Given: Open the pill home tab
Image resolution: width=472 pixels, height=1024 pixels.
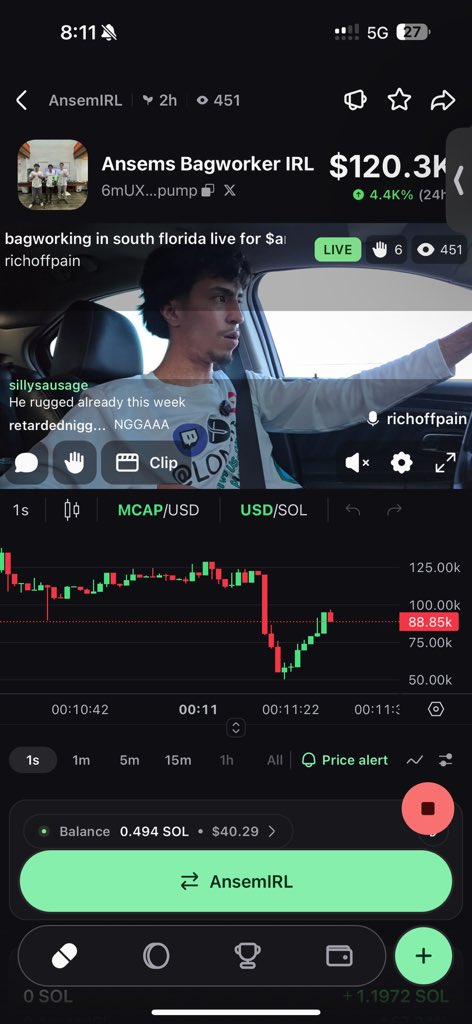Looking at the screenshot, I should click(65, 956).
